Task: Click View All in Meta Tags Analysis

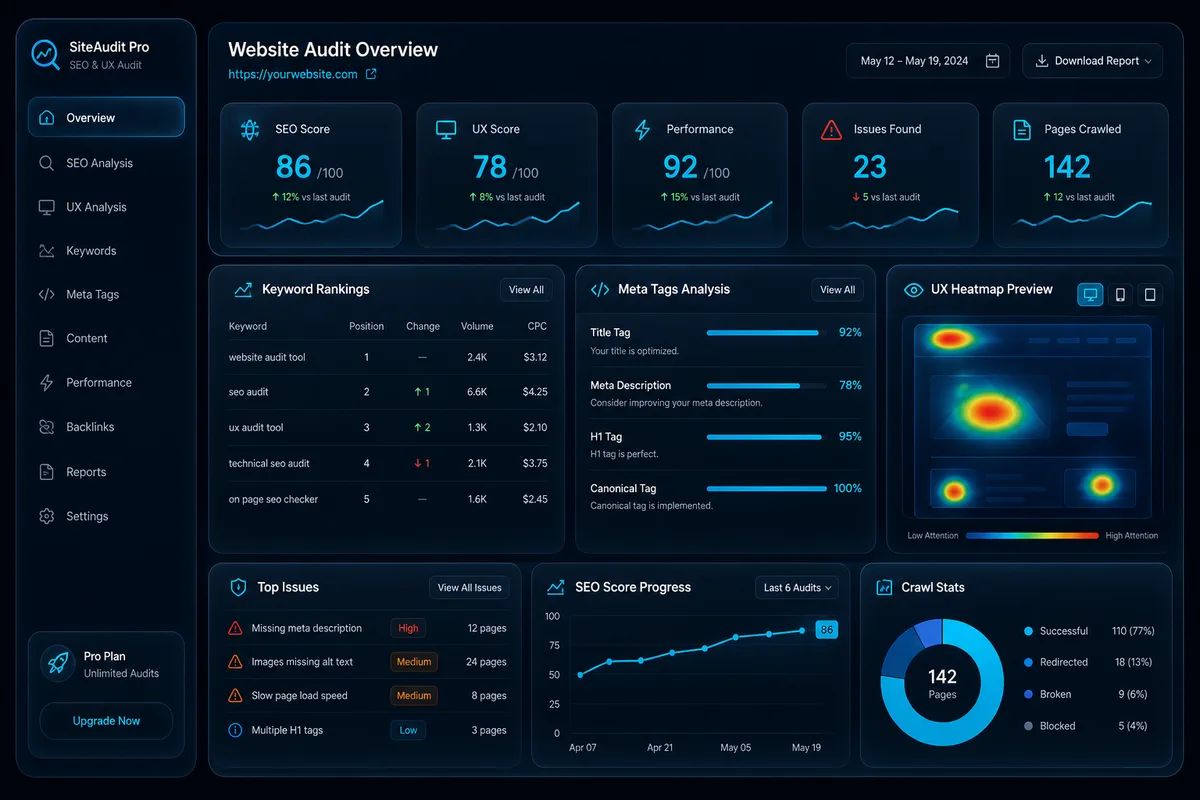Action: pyautogui.click(x=837, y=290)
